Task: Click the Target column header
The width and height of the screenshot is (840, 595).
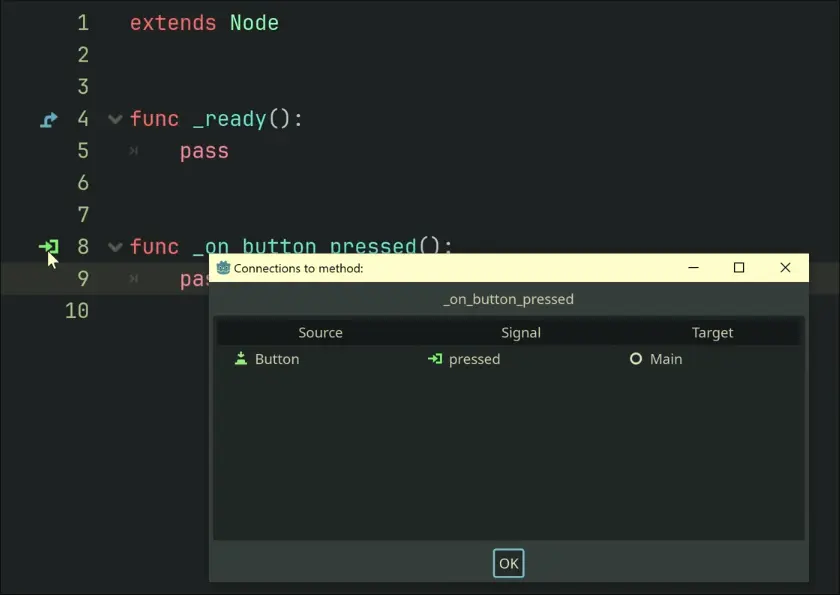Action: click(712, 332)
